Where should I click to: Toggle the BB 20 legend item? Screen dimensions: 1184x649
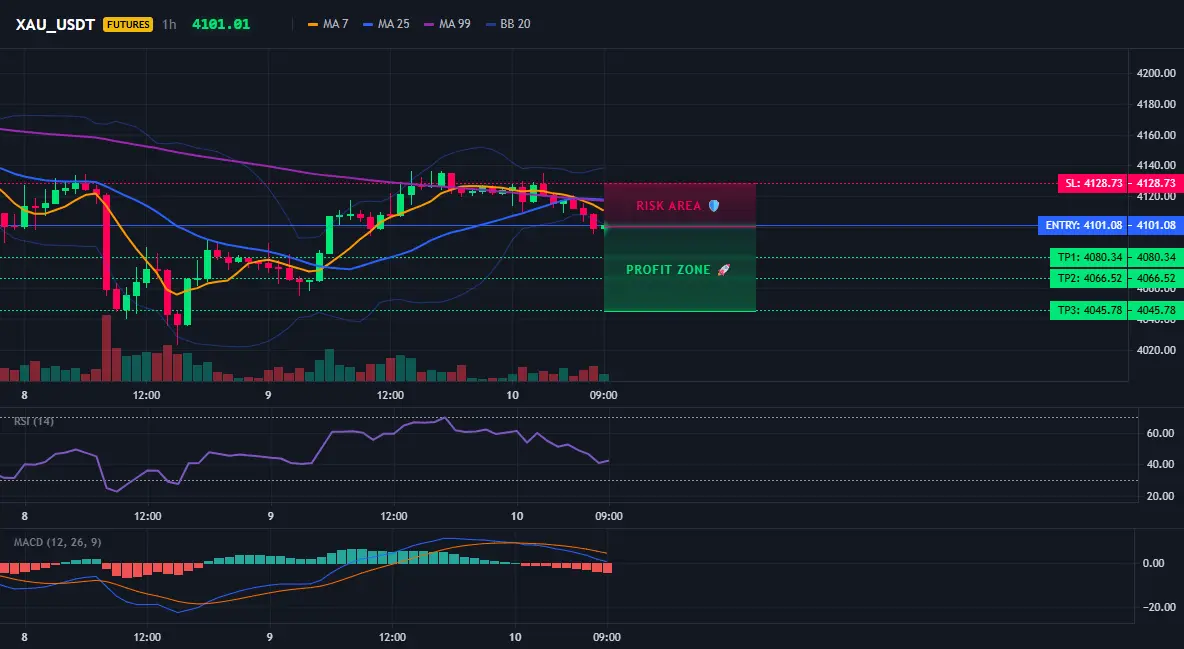507,24
